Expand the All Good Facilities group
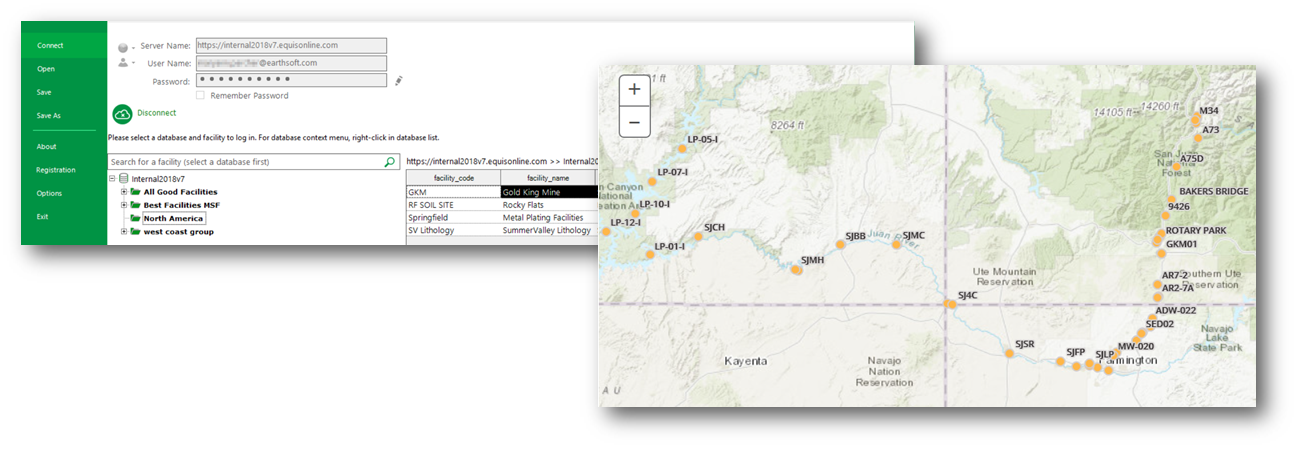The height and width of the screenshot is (449, 1298). click(123, 192)
